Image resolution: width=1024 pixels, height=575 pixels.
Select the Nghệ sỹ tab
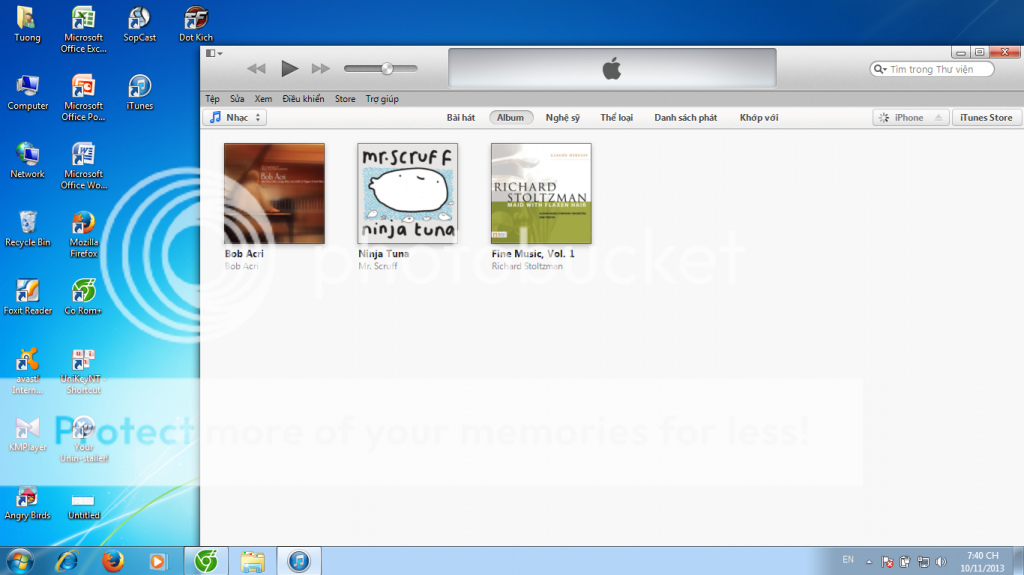pyautogui.click(x=562, y=118)
